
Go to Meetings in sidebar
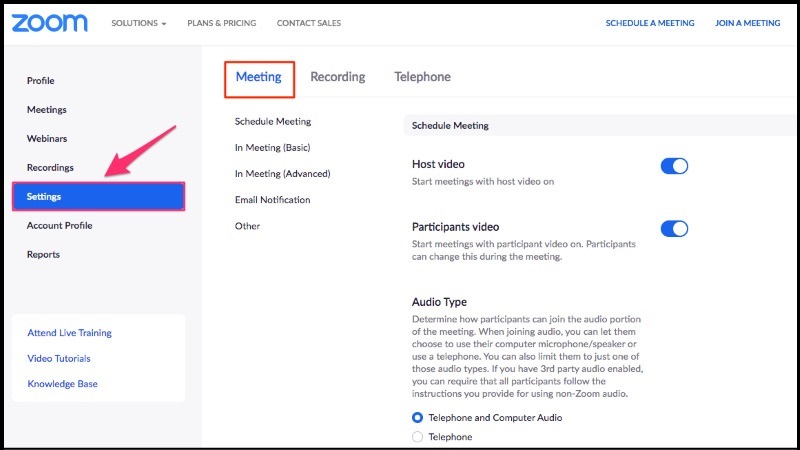[47, 110]
